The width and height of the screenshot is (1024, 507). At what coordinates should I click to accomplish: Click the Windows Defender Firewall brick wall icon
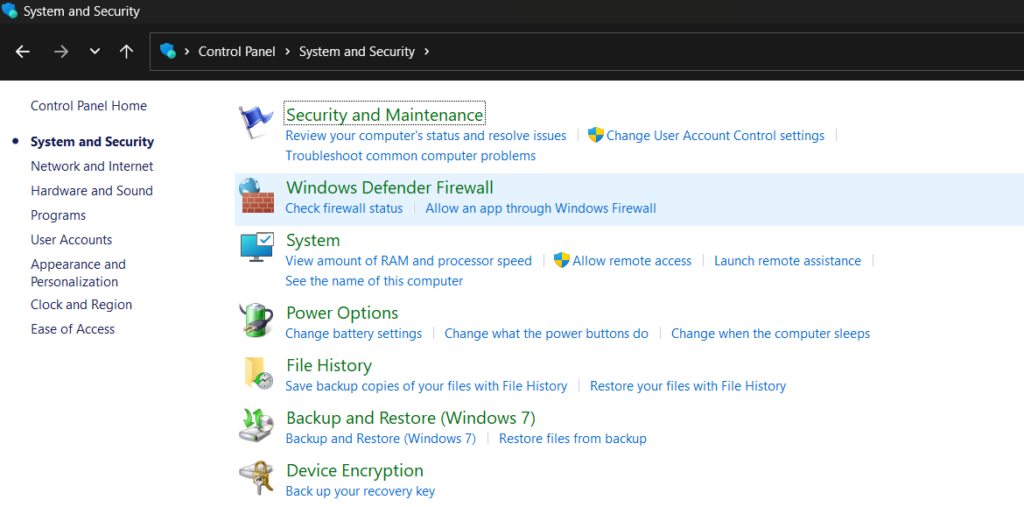pyautogui.click(x=256, y=196)
